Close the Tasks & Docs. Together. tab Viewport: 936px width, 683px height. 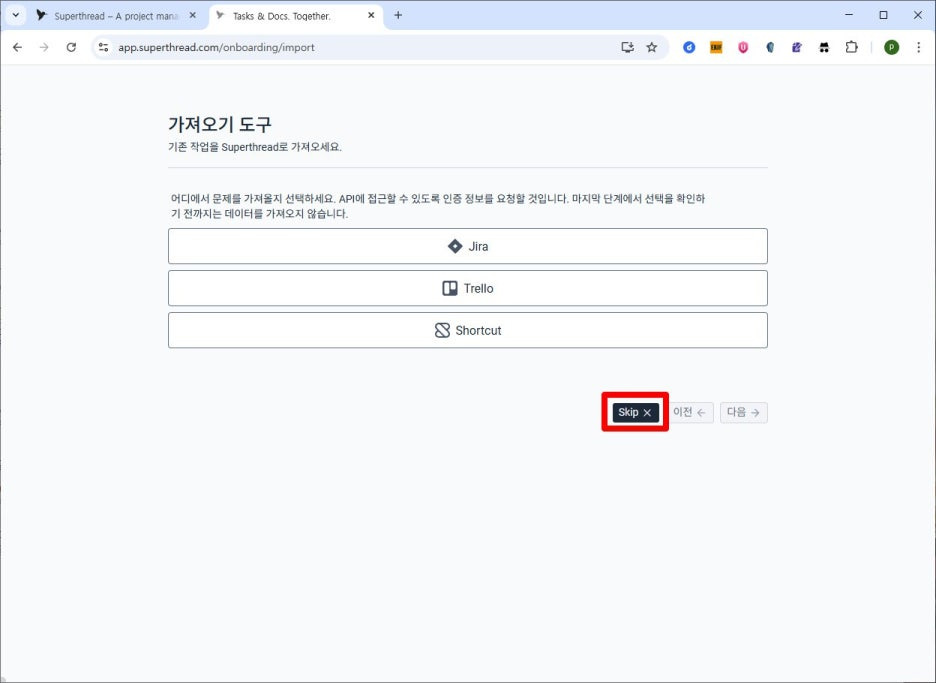pyautogui.click(x=371, y=16)
